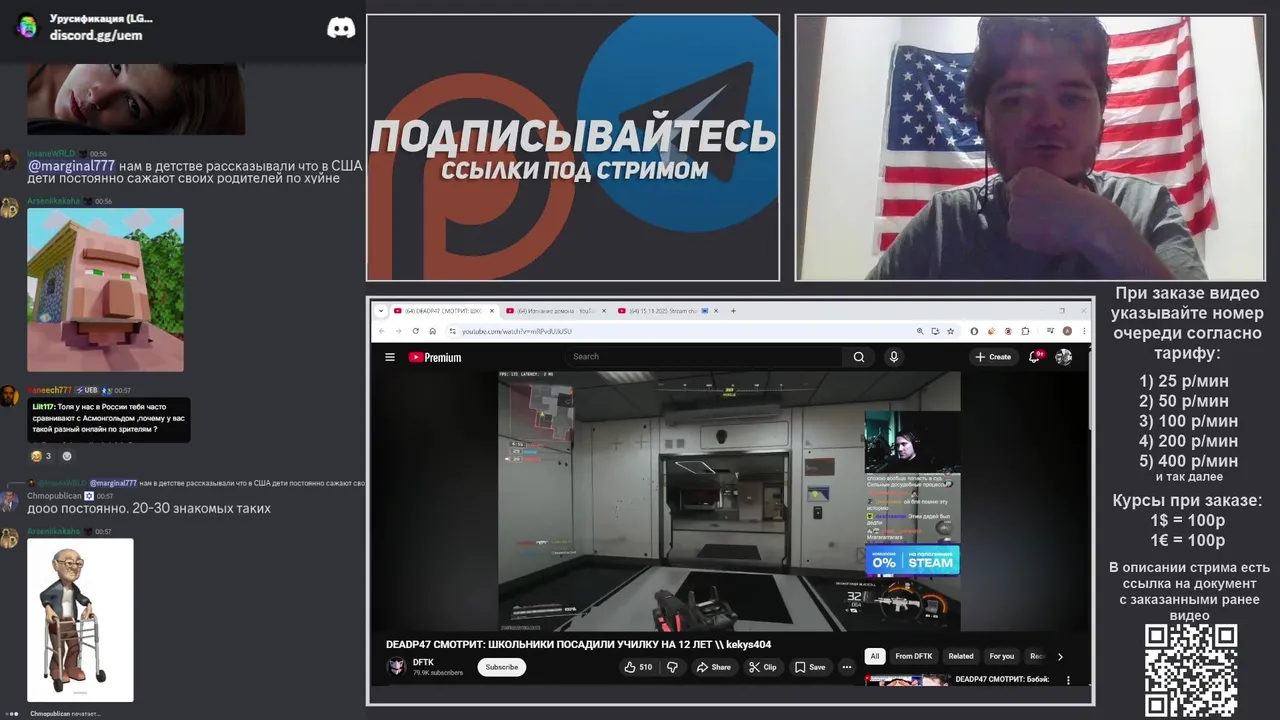Click the message "дооо постоянно. 20-30 знакомых таких"
1280x720 pixels.
149,508
